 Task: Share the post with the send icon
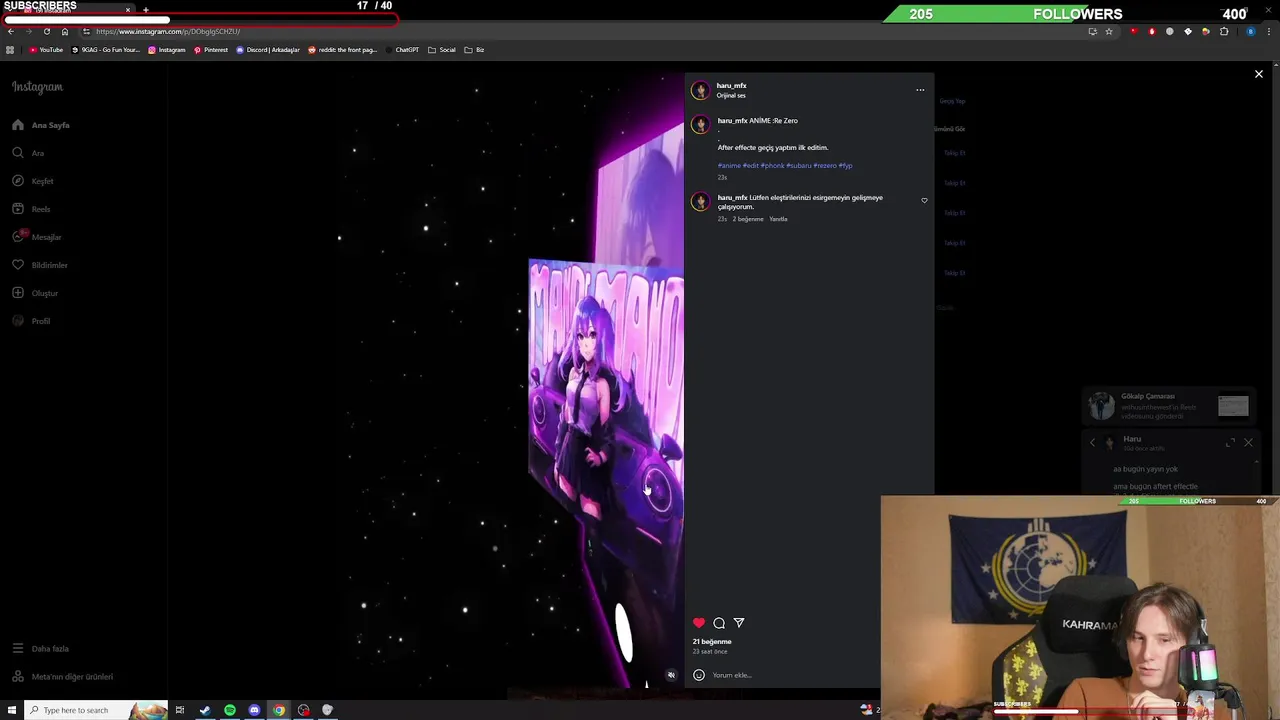click(x=739, y=623)
